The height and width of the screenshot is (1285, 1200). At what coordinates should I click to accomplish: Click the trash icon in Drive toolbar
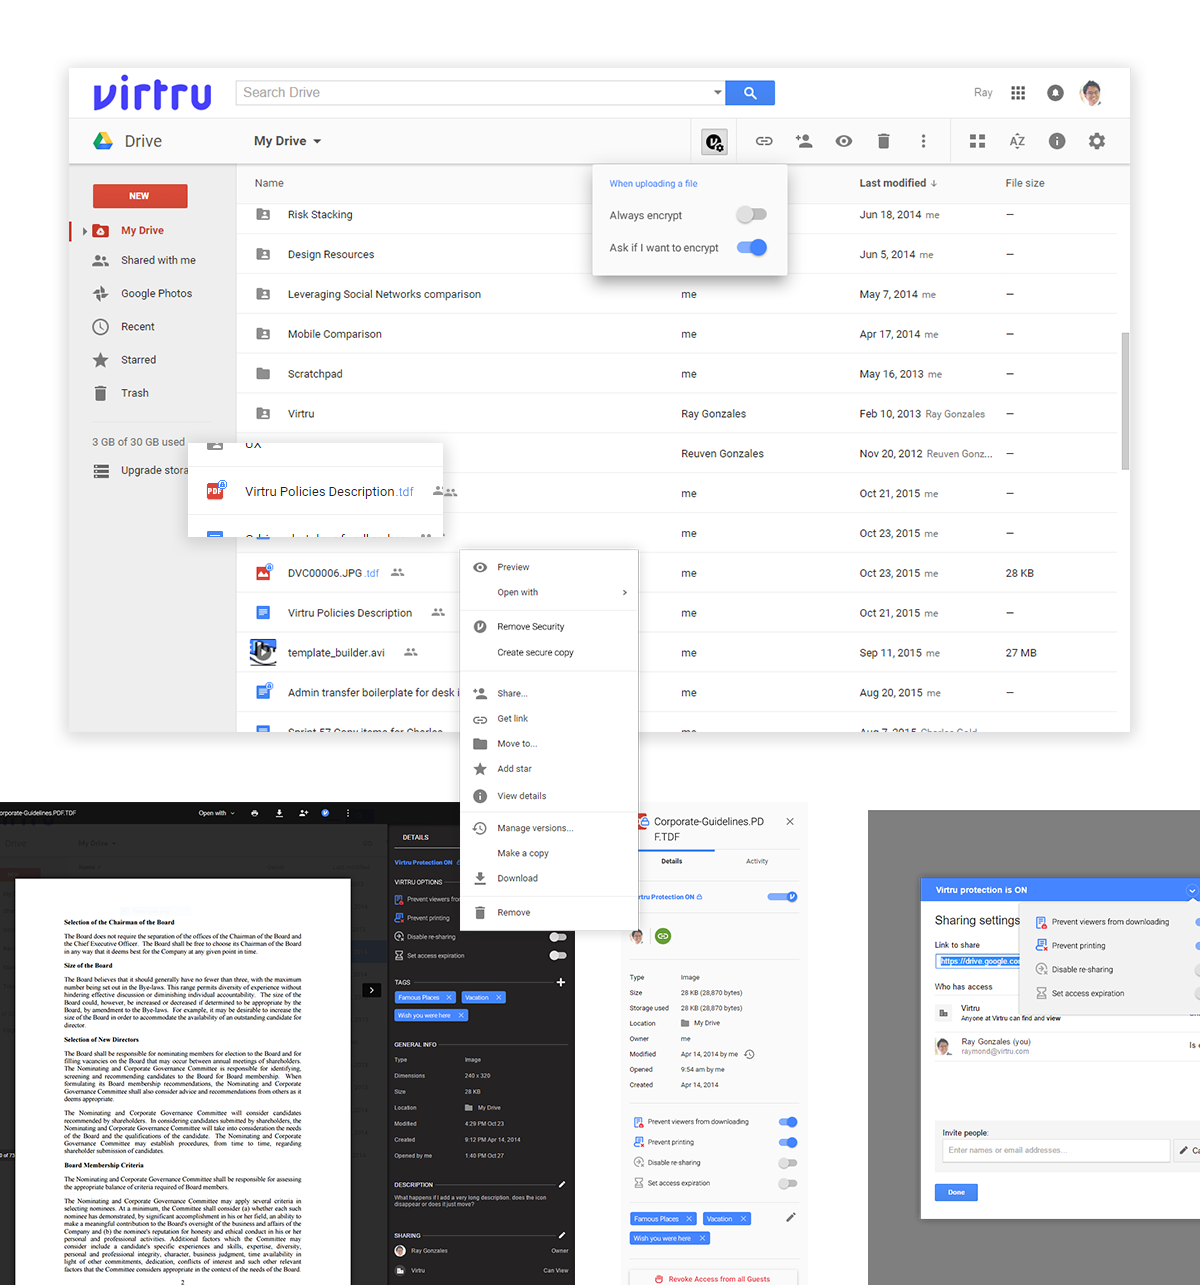tap(884, 141)
